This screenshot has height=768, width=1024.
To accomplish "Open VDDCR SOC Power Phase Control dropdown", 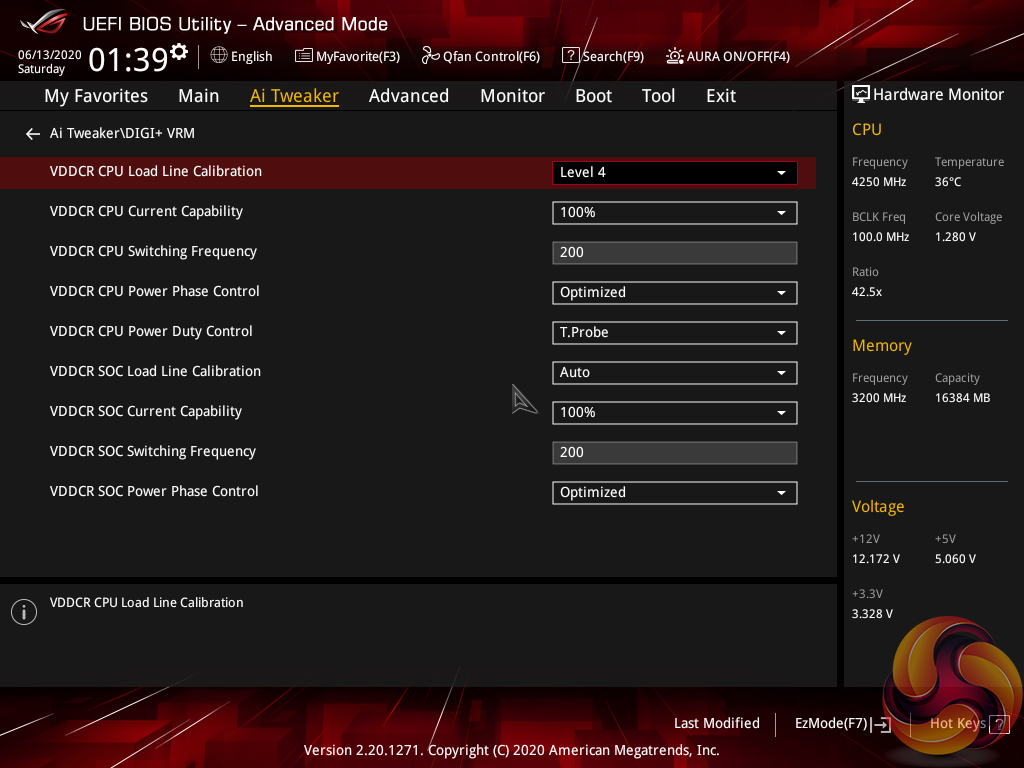I will click(674, 492).
